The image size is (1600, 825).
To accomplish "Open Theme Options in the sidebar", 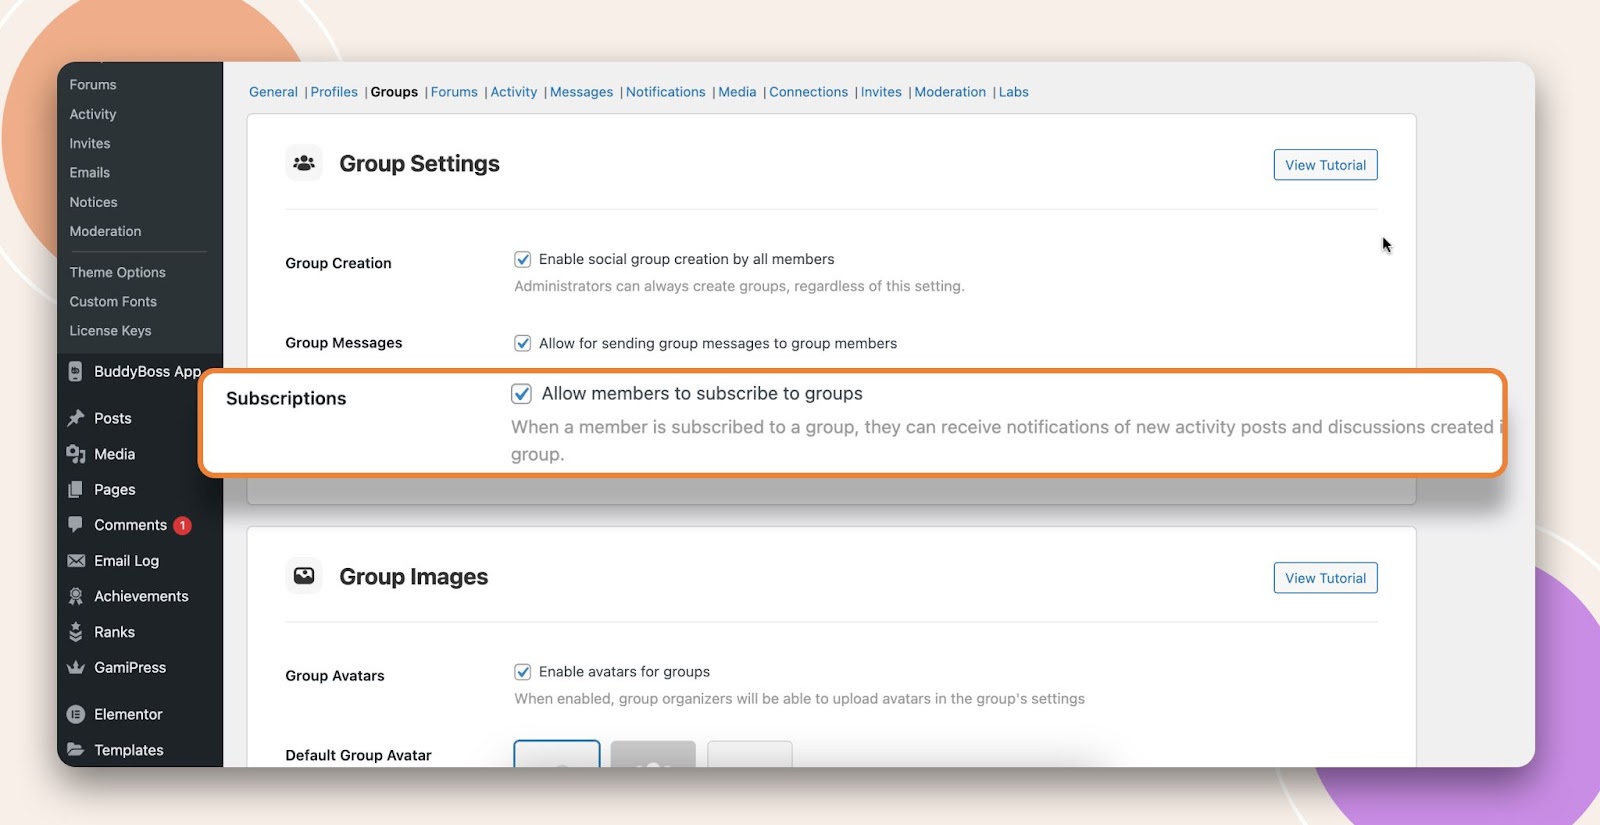I will coord(118,272).
